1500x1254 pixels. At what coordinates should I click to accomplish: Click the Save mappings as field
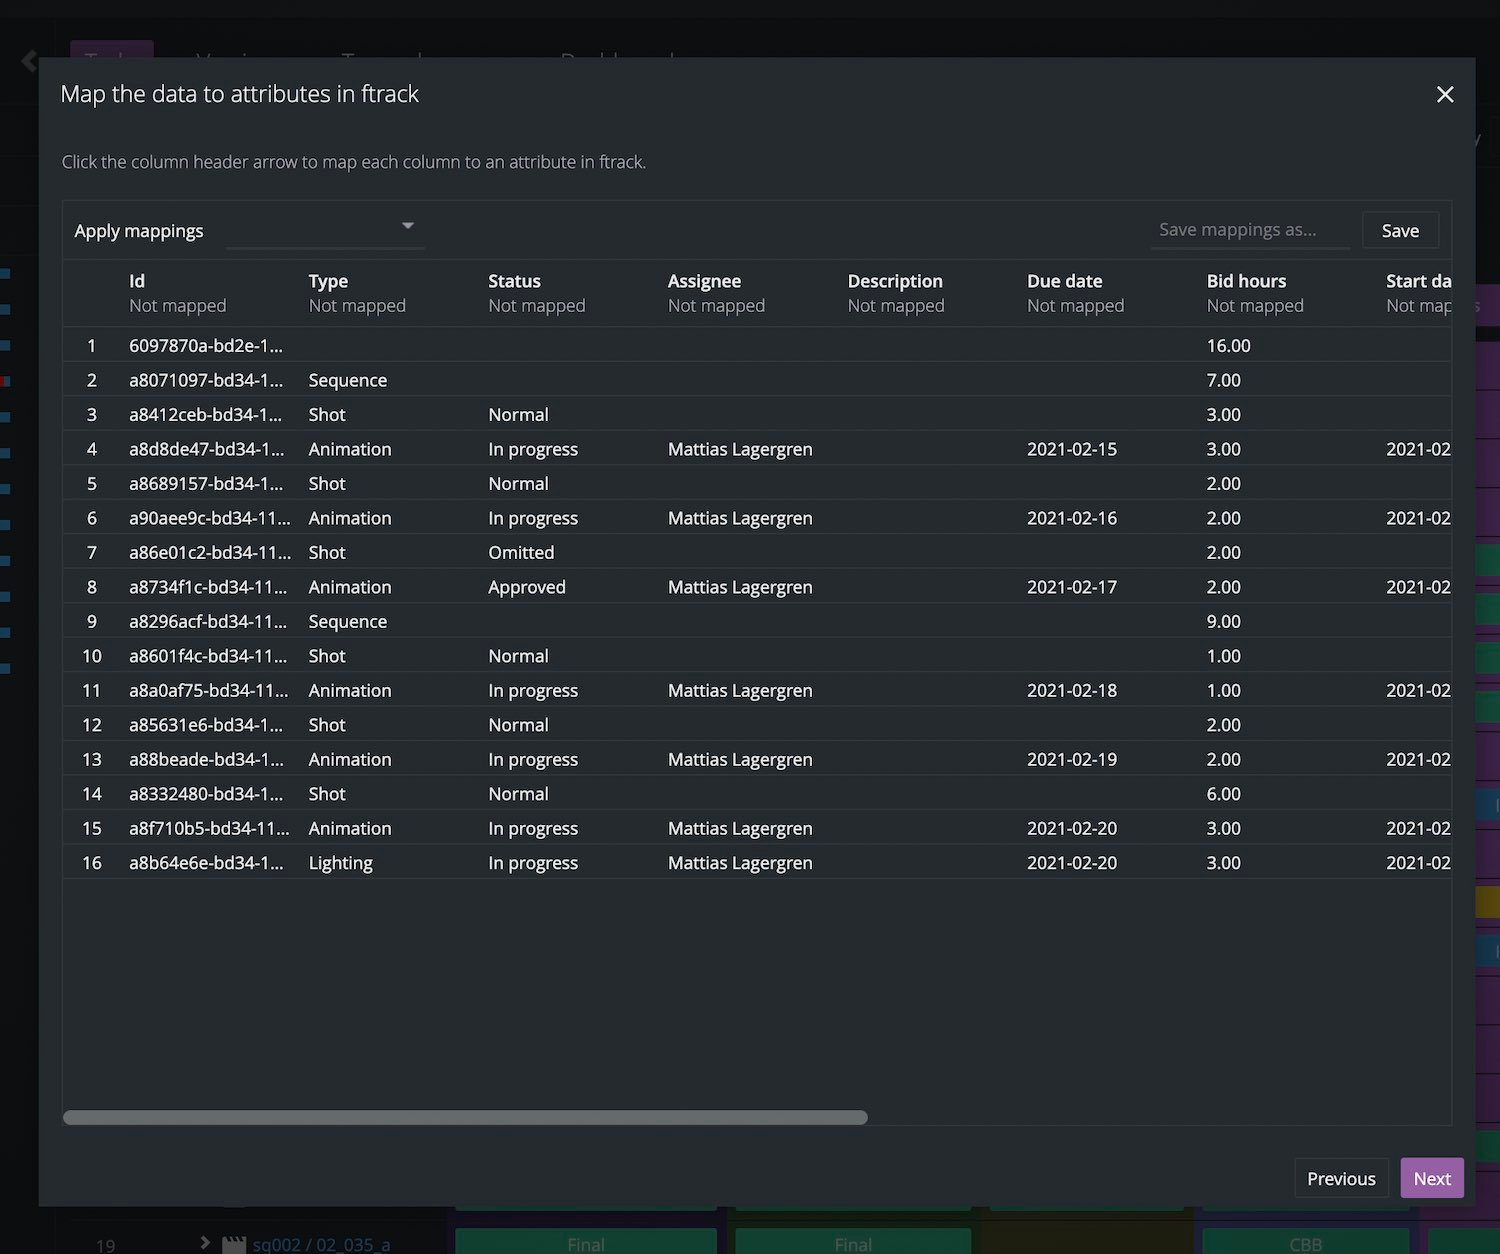[1249, 229]
